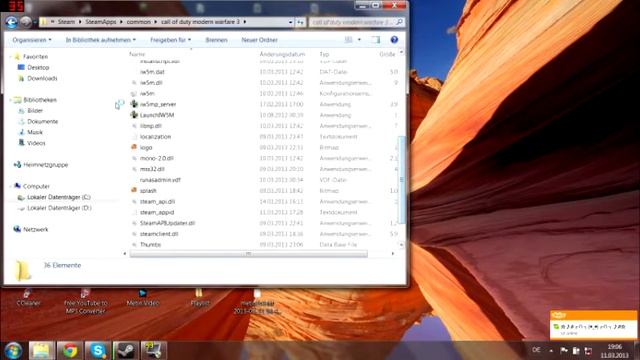Go forward with the Explorer forward arrow
Viewport: 640px width, 360px height.
pyautogui.click(x=26, y=22)
